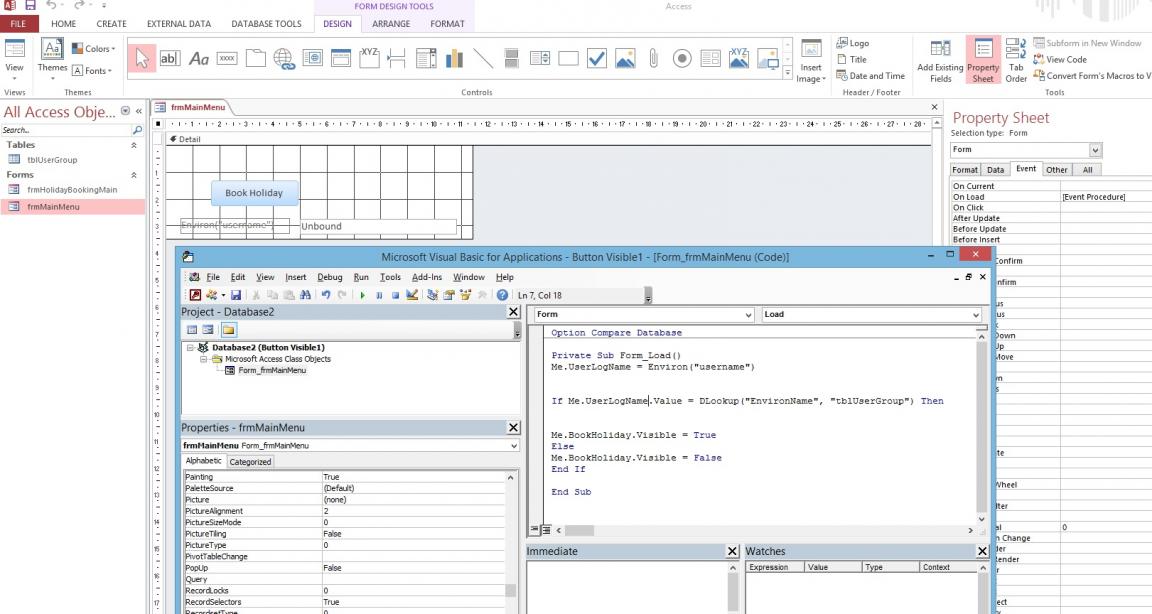Click the Book Holiday form button

tap(254, 193)
